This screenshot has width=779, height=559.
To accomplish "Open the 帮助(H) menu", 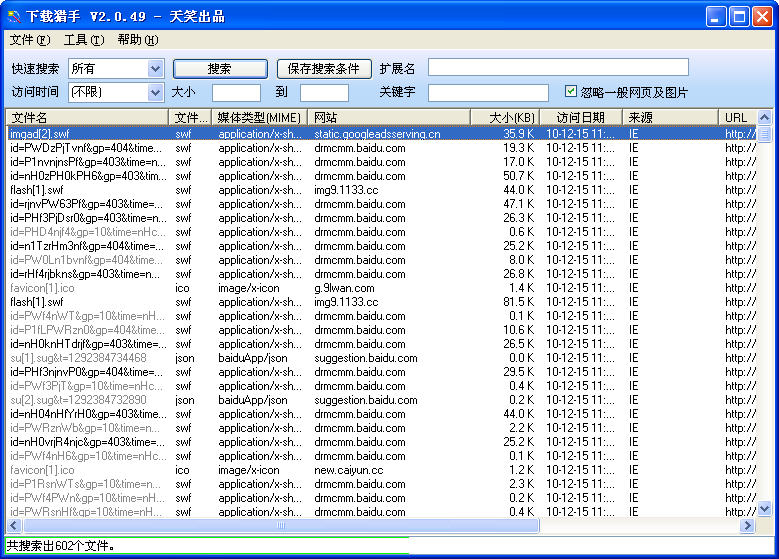I will (138, 40).
